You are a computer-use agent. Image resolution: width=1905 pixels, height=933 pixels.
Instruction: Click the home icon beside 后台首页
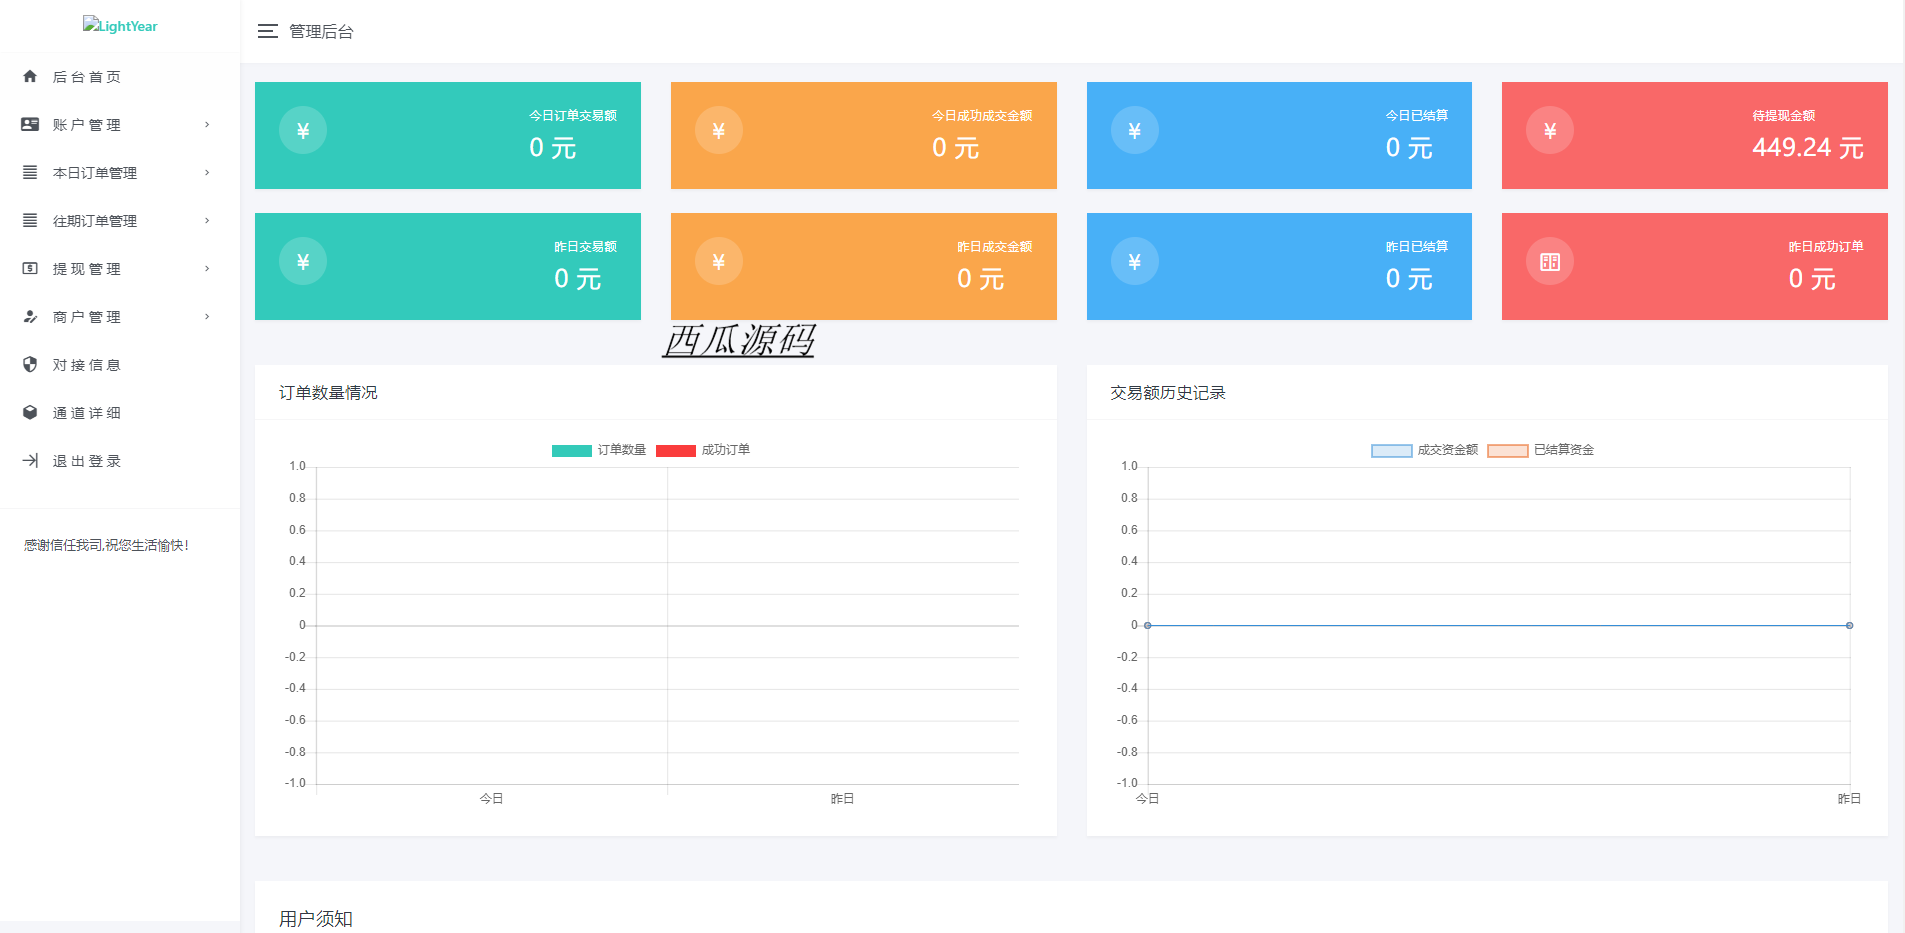tap(30, 76)
